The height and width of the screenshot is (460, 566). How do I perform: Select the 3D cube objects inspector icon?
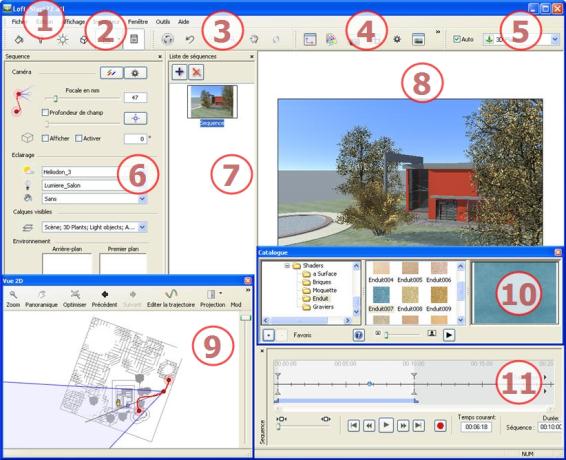pos(84,39)
